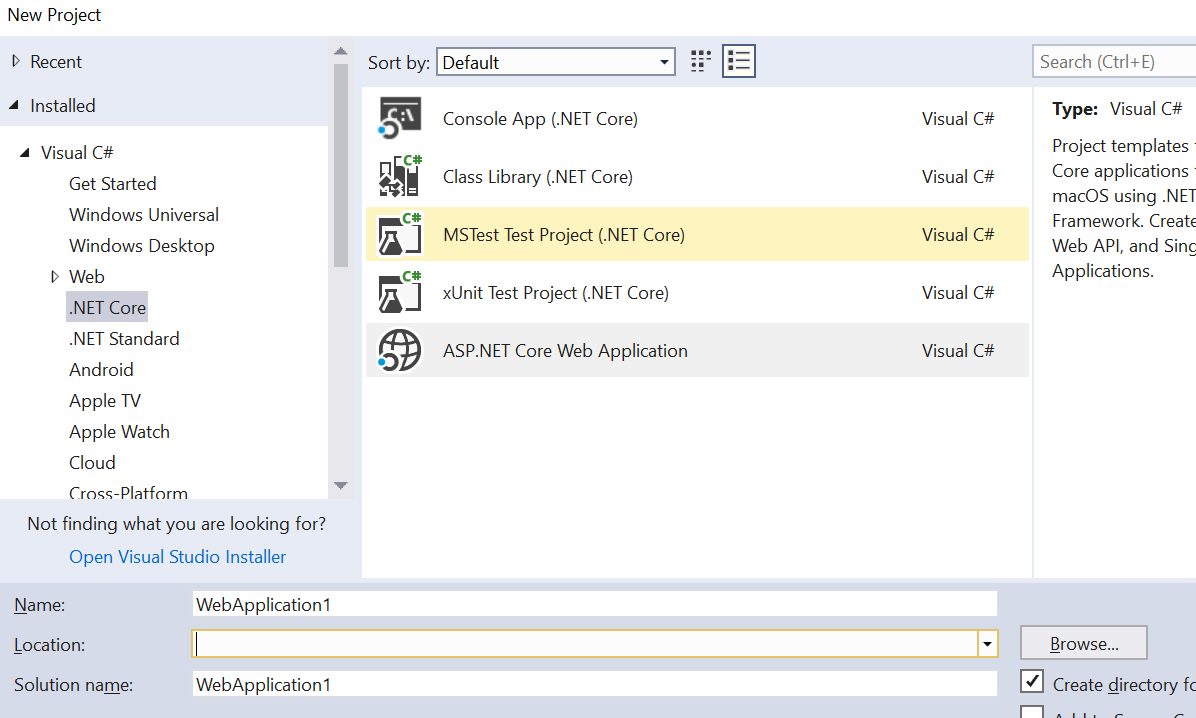Click the Browse... button
This screenshot has width=1196, height=718.
(x=1083, y=643)
